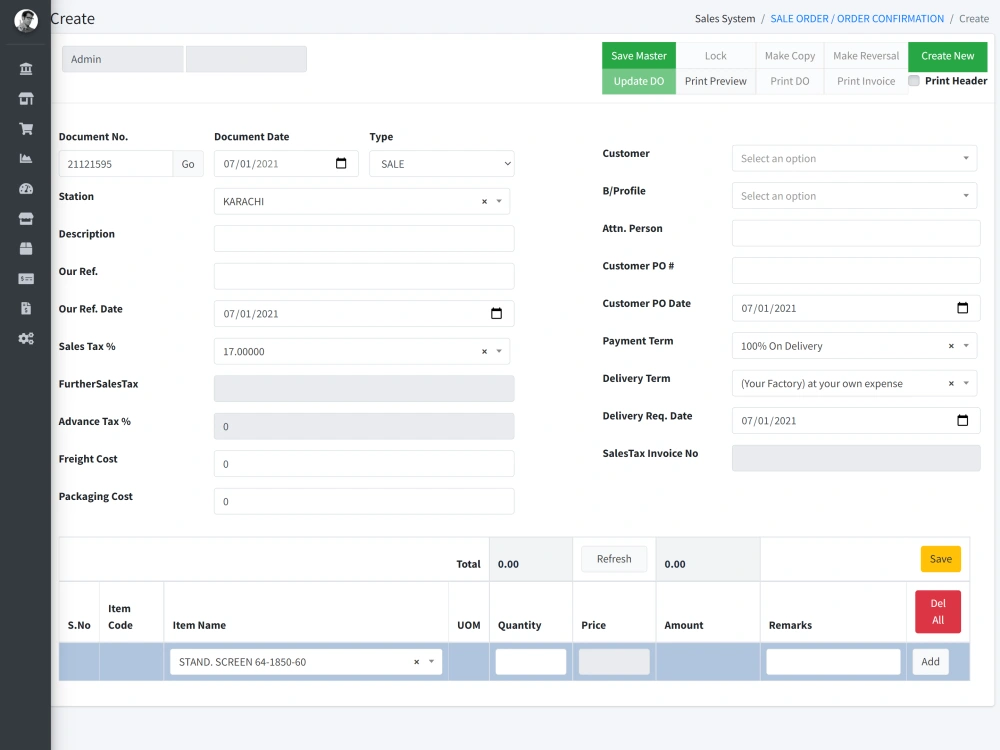
Task: Open the shopping cart module
Action: [25, 128]
